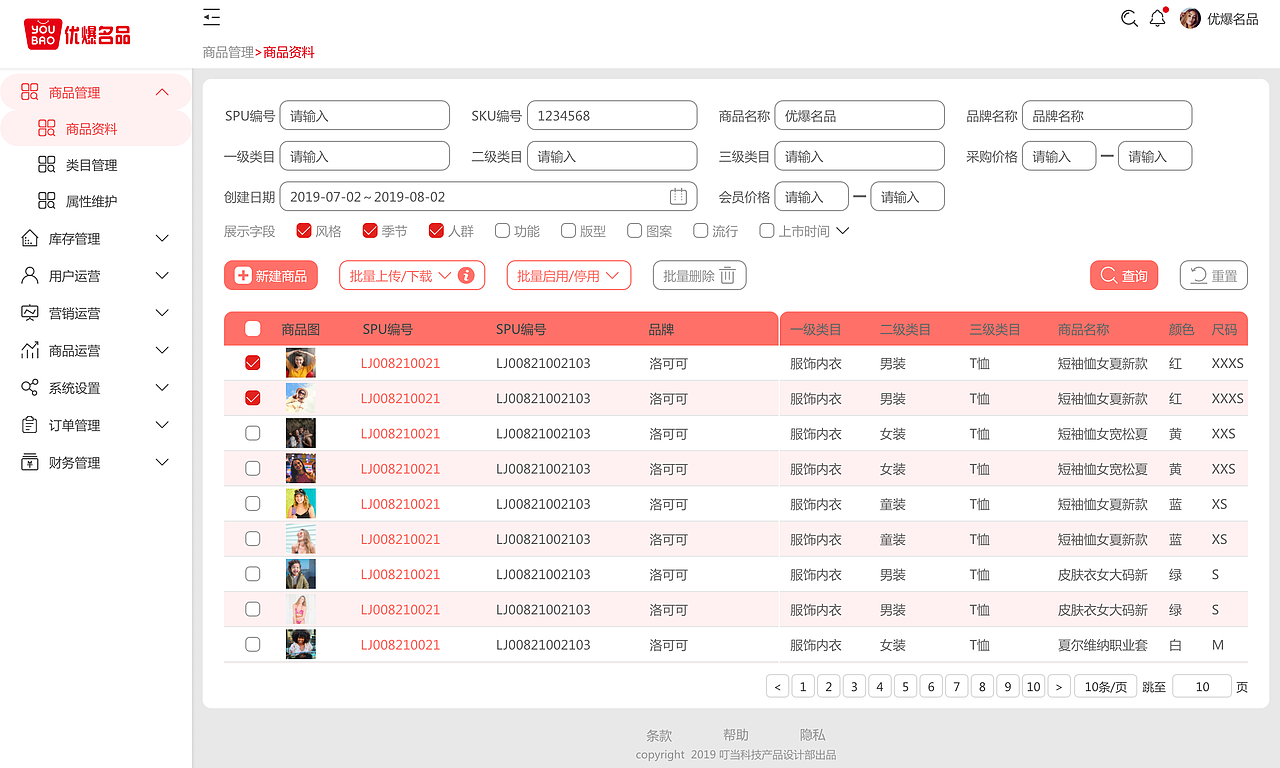Click the product thumbnail in the first row
Image resolution: width=1280 pixels, height=768 pixels.
[300, 363]
